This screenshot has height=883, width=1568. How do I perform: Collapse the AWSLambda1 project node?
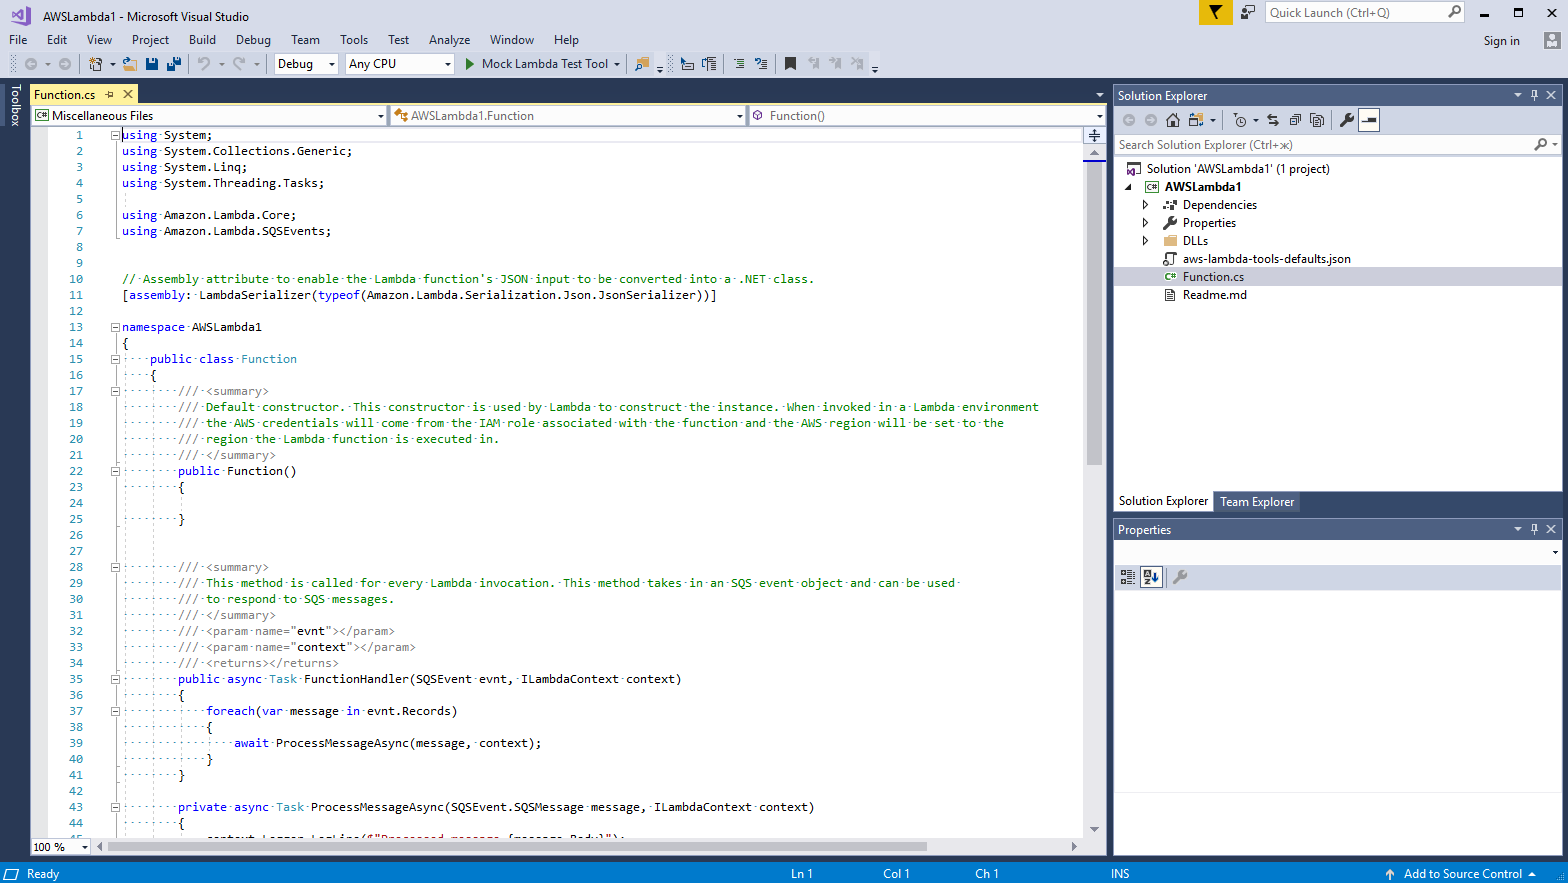tap(1129, 187)
